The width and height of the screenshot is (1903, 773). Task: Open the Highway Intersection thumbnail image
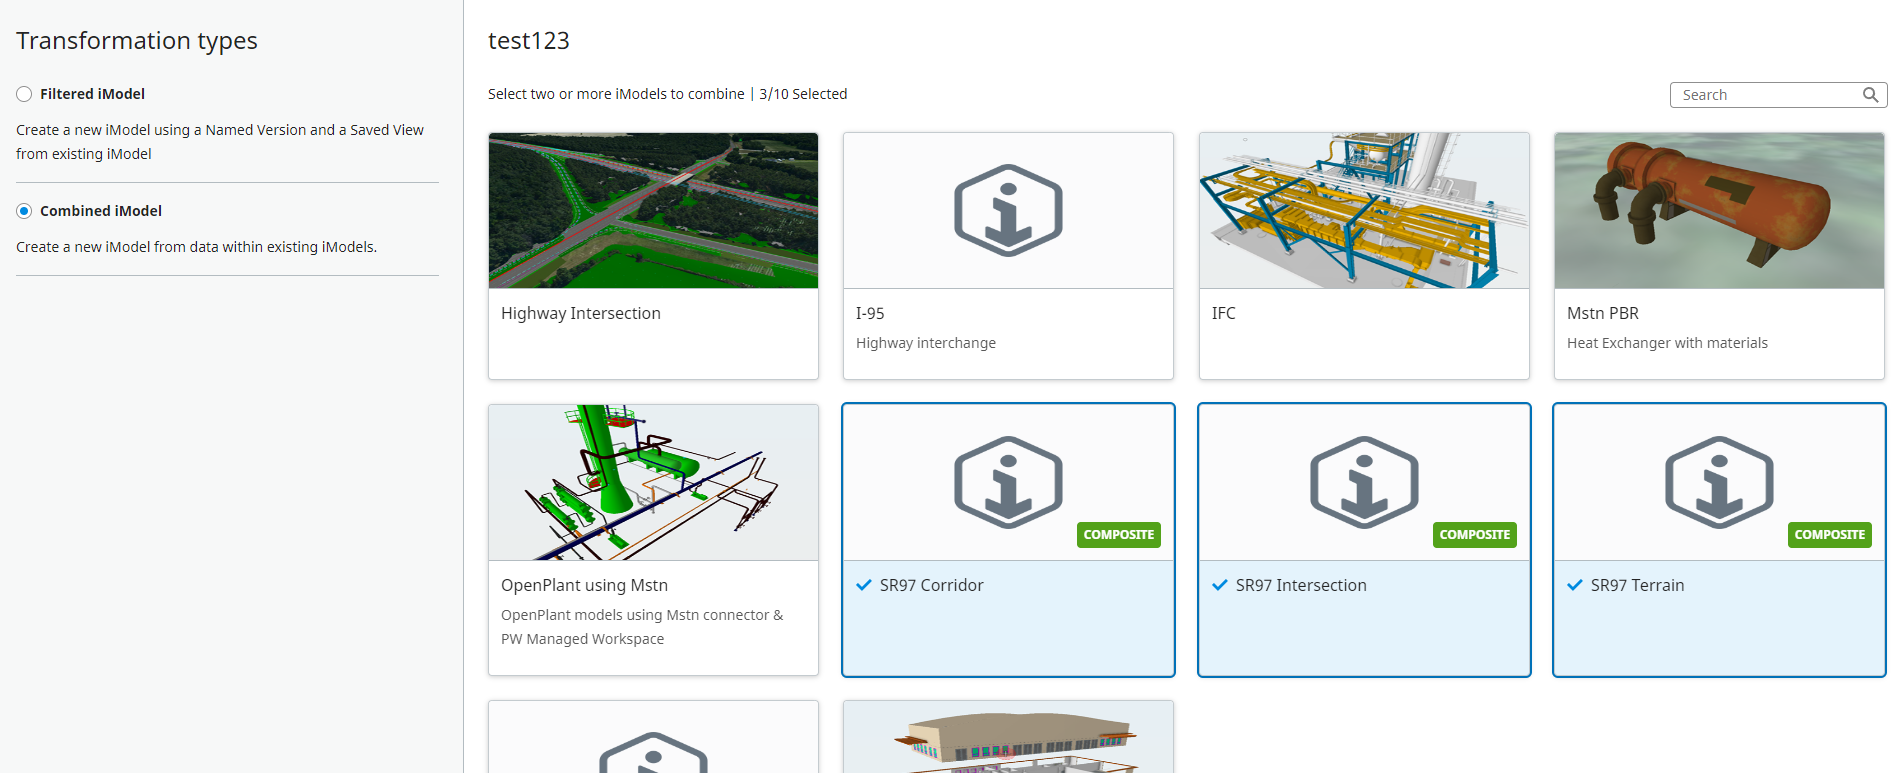[x=653, y=211]
